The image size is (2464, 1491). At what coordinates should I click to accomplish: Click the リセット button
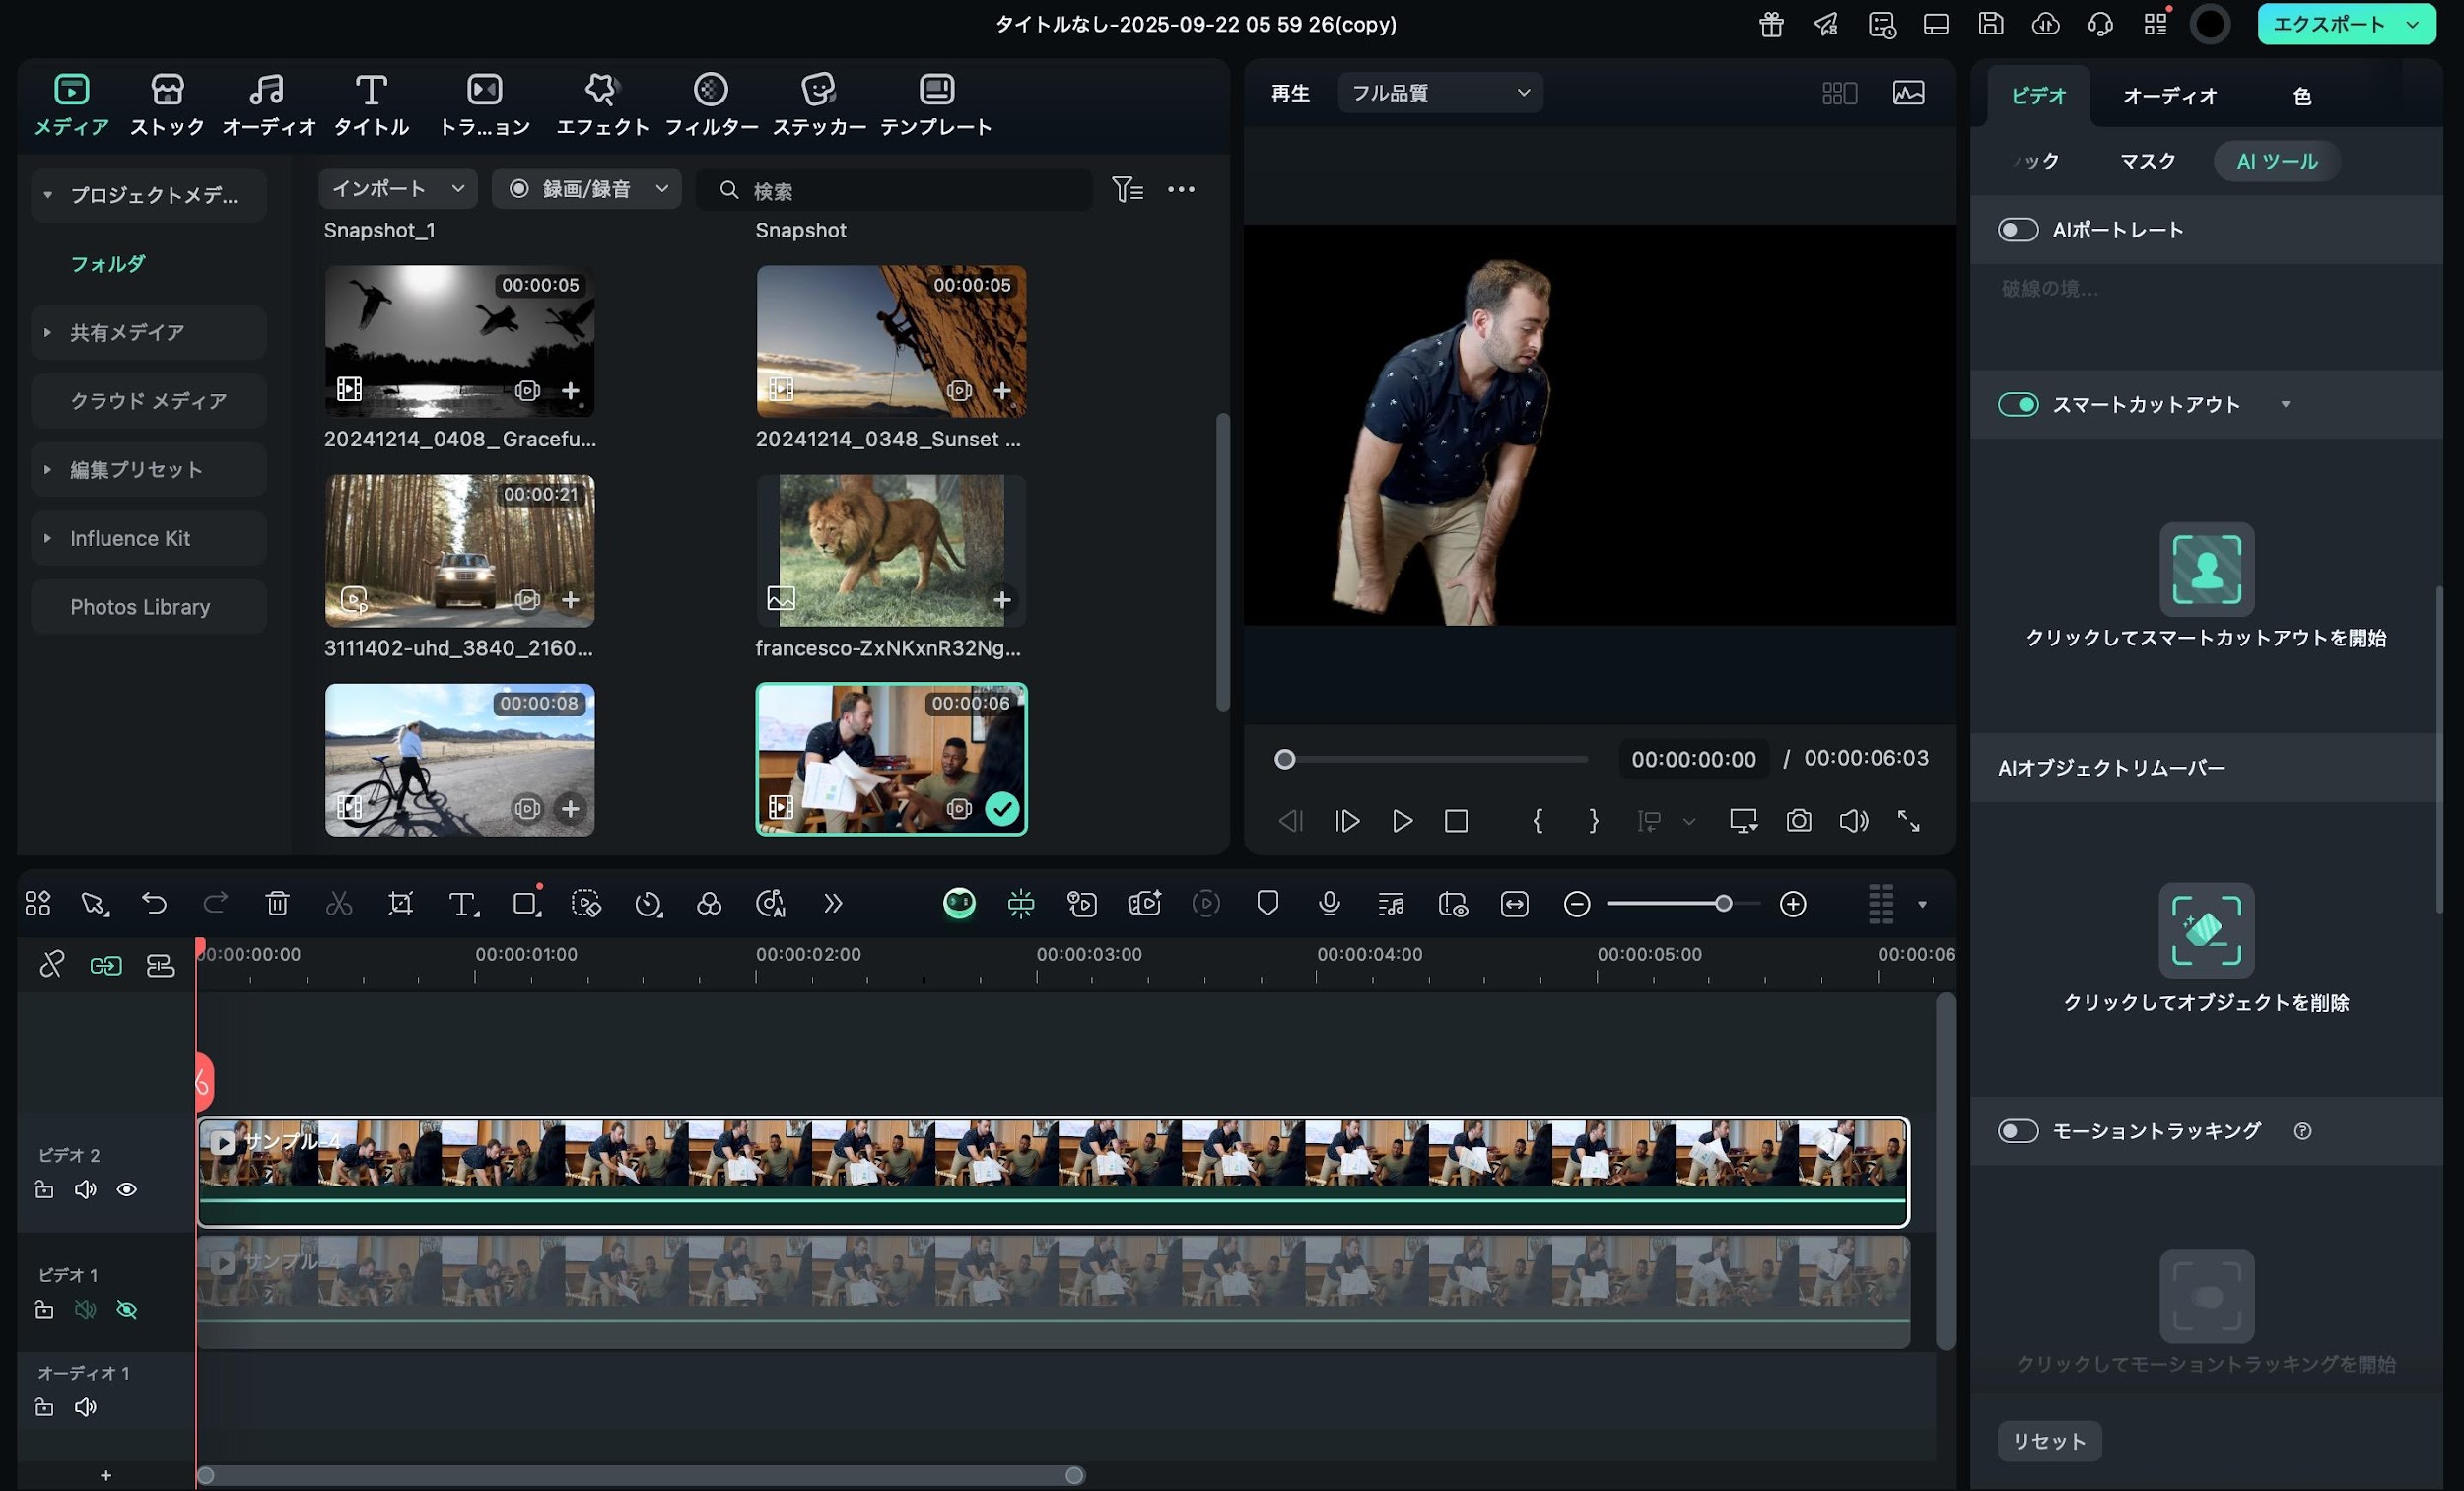click(x=2049, y=1441)
